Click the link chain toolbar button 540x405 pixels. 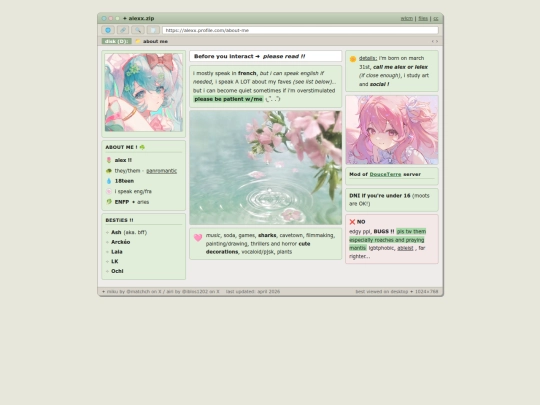point(123,30)
